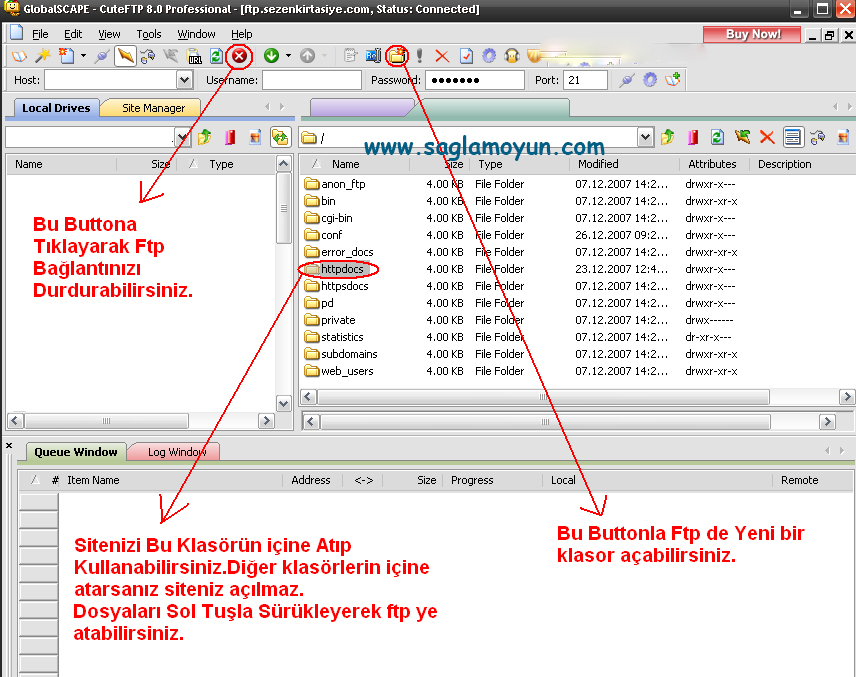Go up one folder in remote pane
Image resolution: width=856 pixels, height=677 pixels.
(668, 137)
